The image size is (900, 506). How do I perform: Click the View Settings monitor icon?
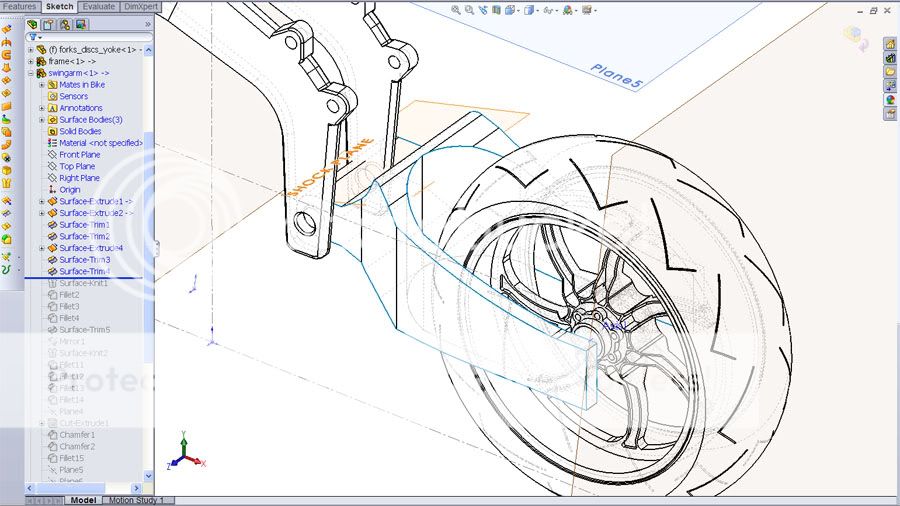point(587,10)
